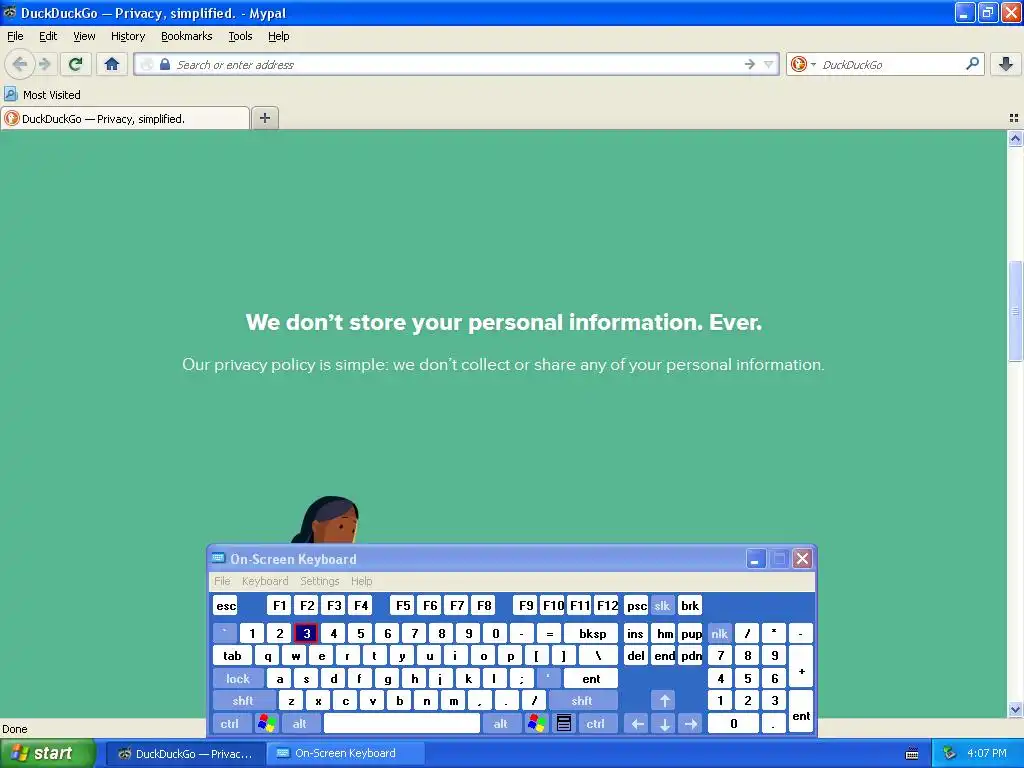Click the tab key
The image size is (1024, 768).
[x=232, y=656]
